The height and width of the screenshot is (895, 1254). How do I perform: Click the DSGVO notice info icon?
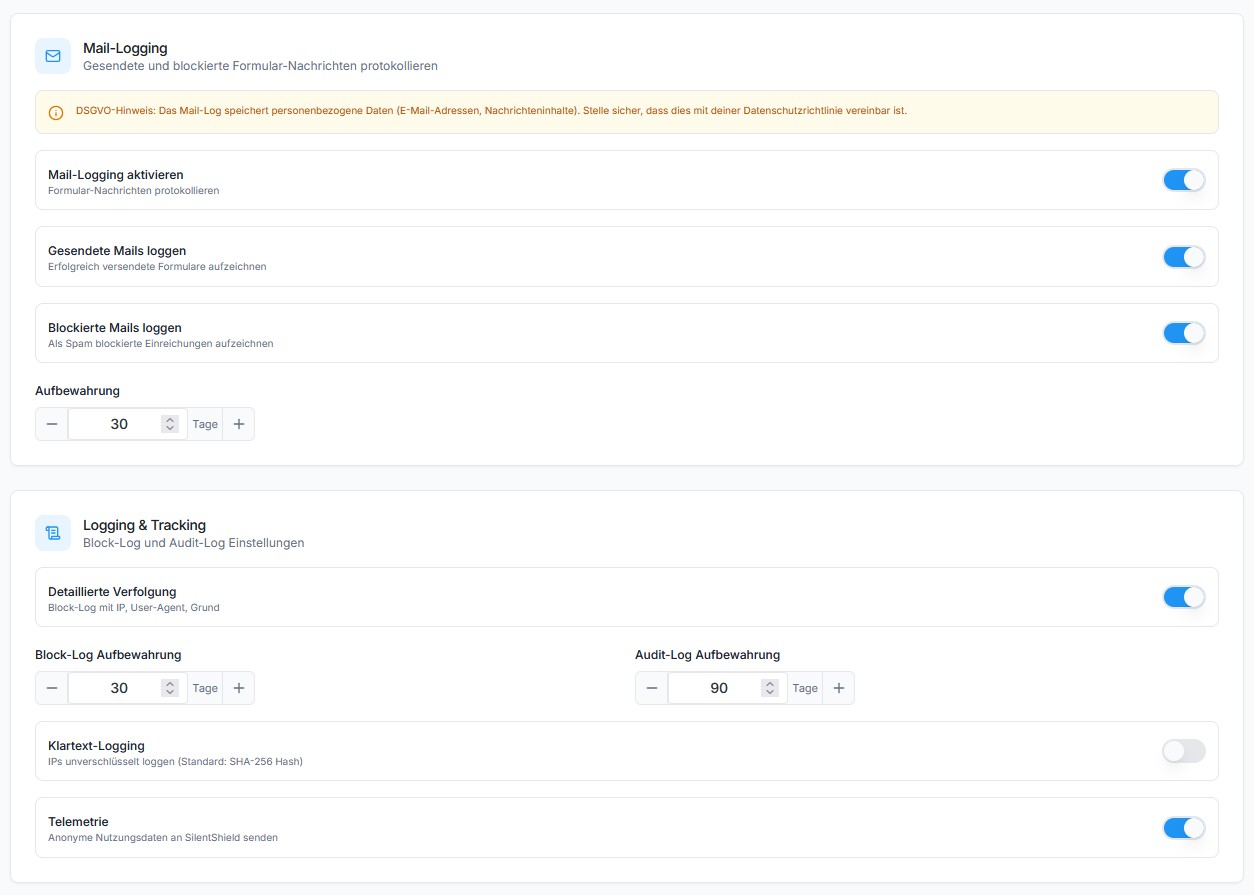point(56,112)
